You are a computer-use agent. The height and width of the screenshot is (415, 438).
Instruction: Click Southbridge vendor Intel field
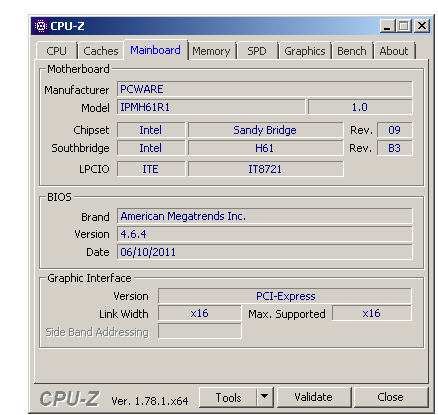pos(151,148)
